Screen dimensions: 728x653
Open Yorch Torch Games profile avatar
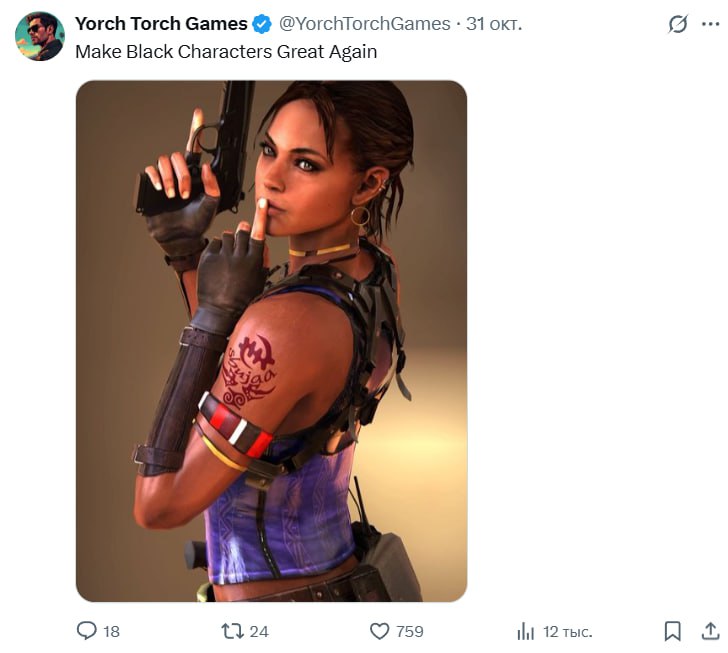pos(40,36)
